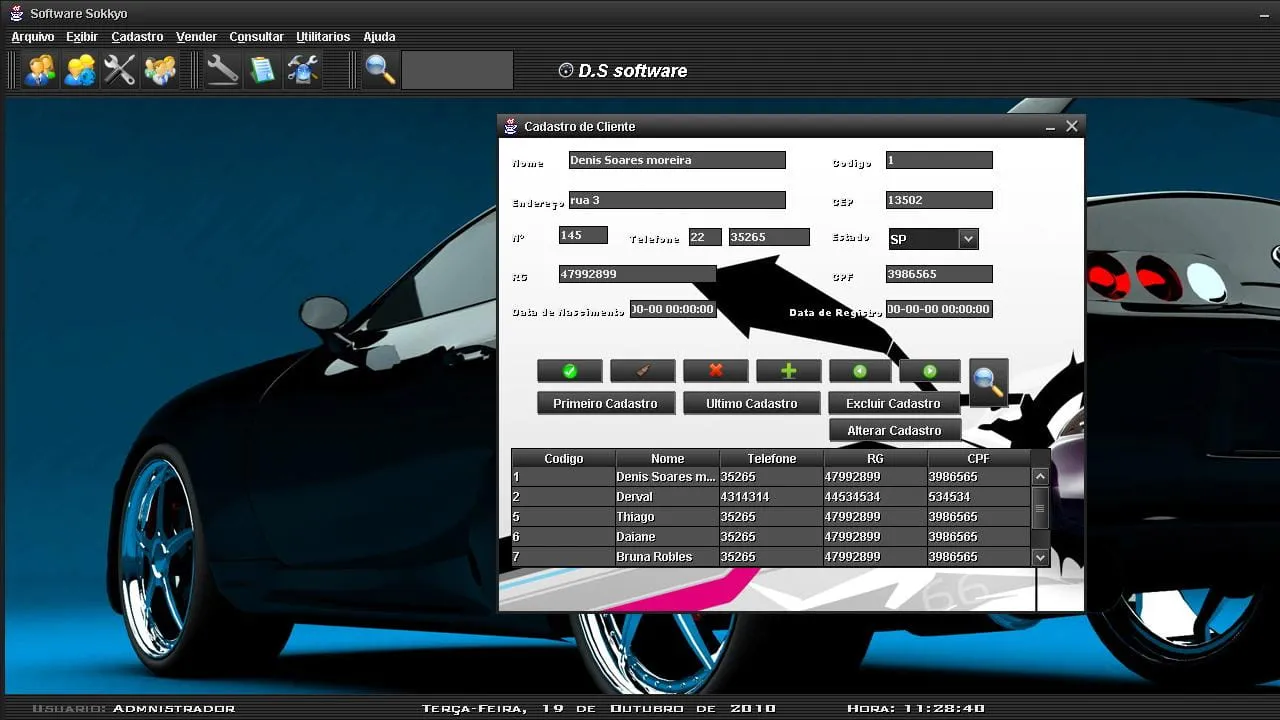Click the Excluir Cadastro button
This screenshot has width=1280, height=720.
tap(893, 403)
